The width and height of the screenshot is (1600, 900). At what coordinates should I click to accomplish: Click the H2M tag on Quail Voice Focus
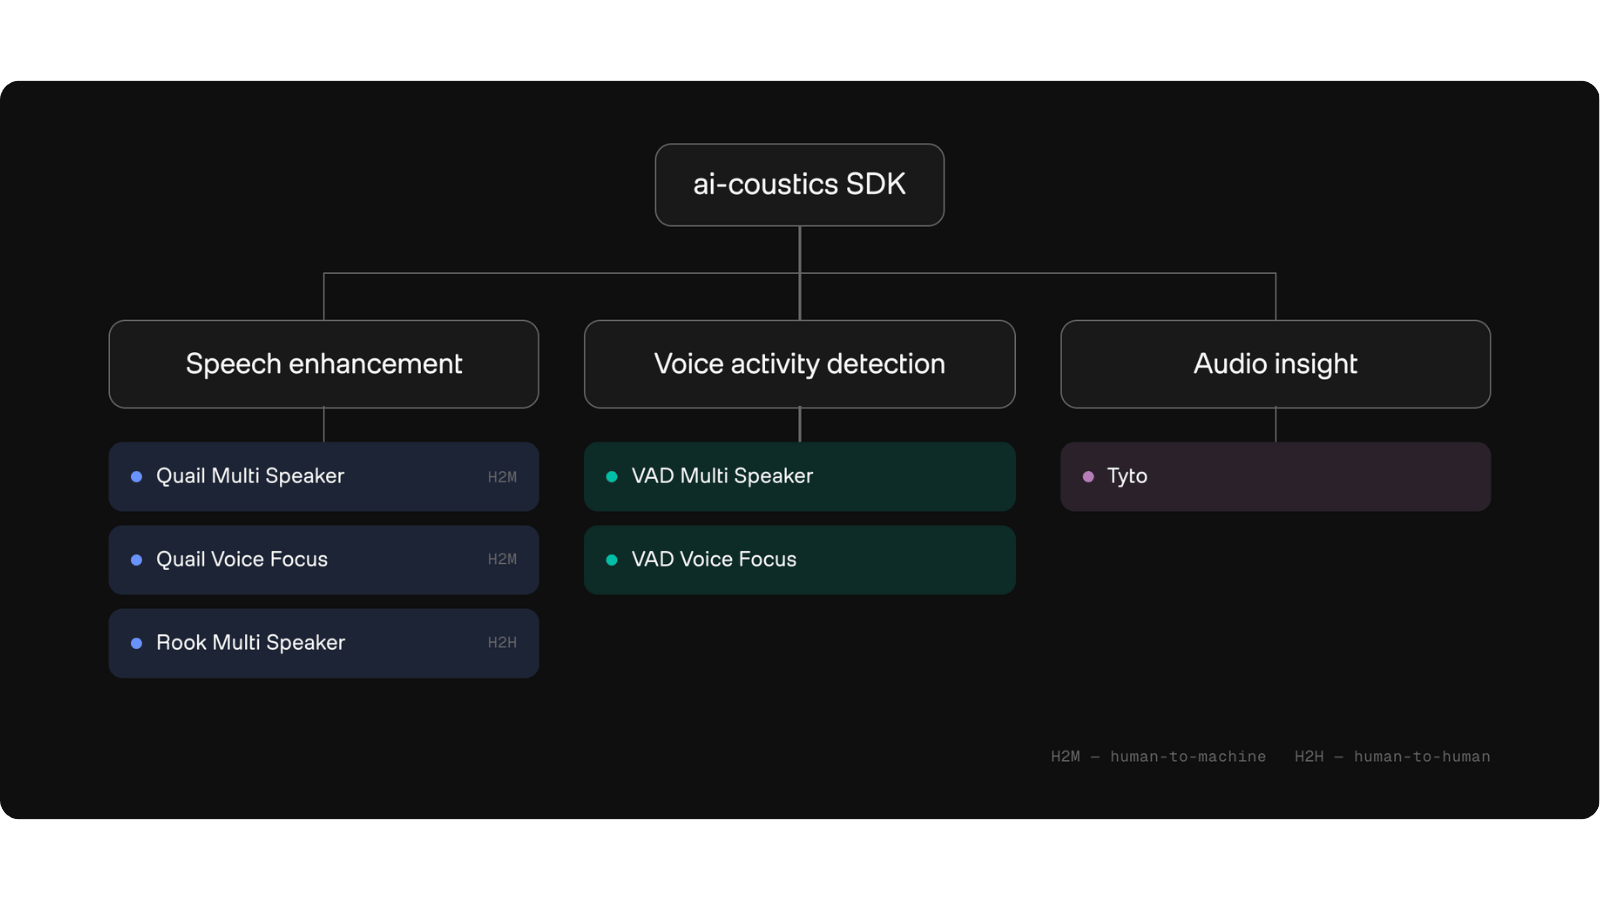tap(502, 560)
